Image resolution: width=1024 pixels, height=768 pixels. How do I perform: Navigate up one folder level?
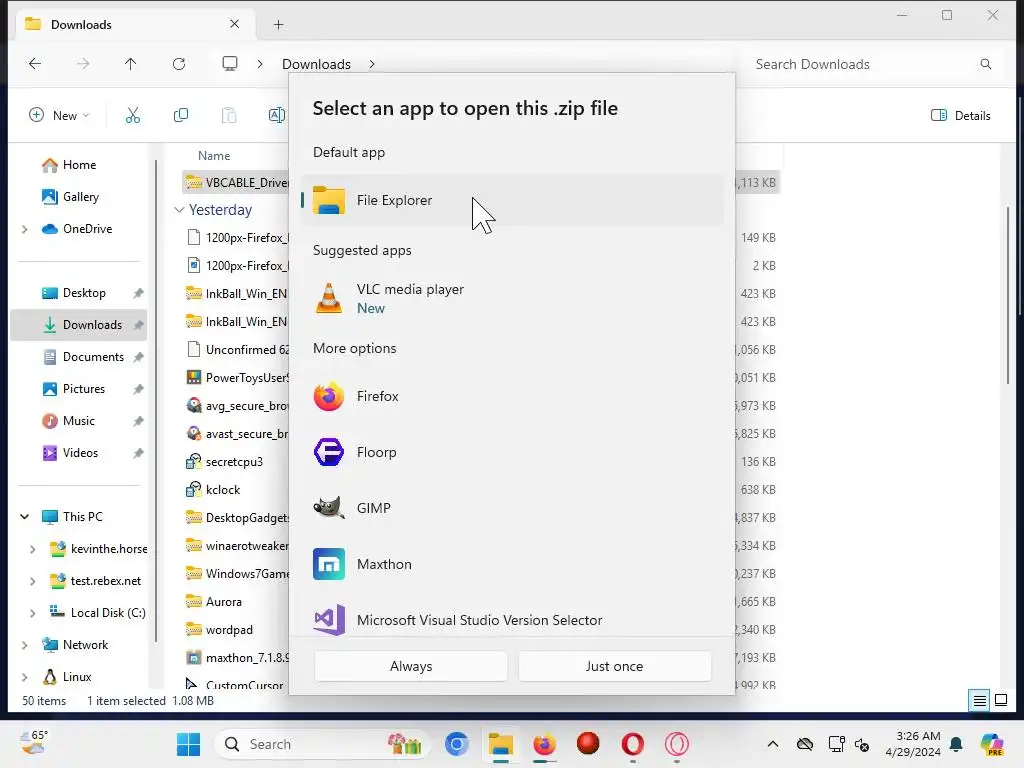(x=131, y=63)
